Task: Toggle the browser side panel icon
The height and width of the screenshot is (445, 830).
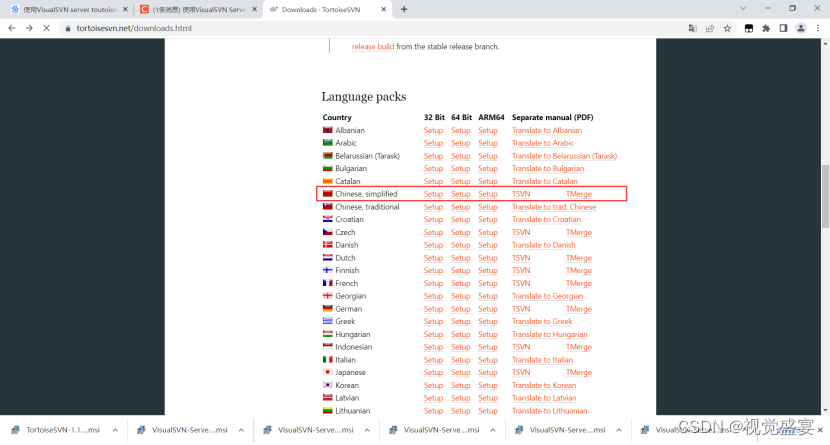Action: tap(783, 28)
